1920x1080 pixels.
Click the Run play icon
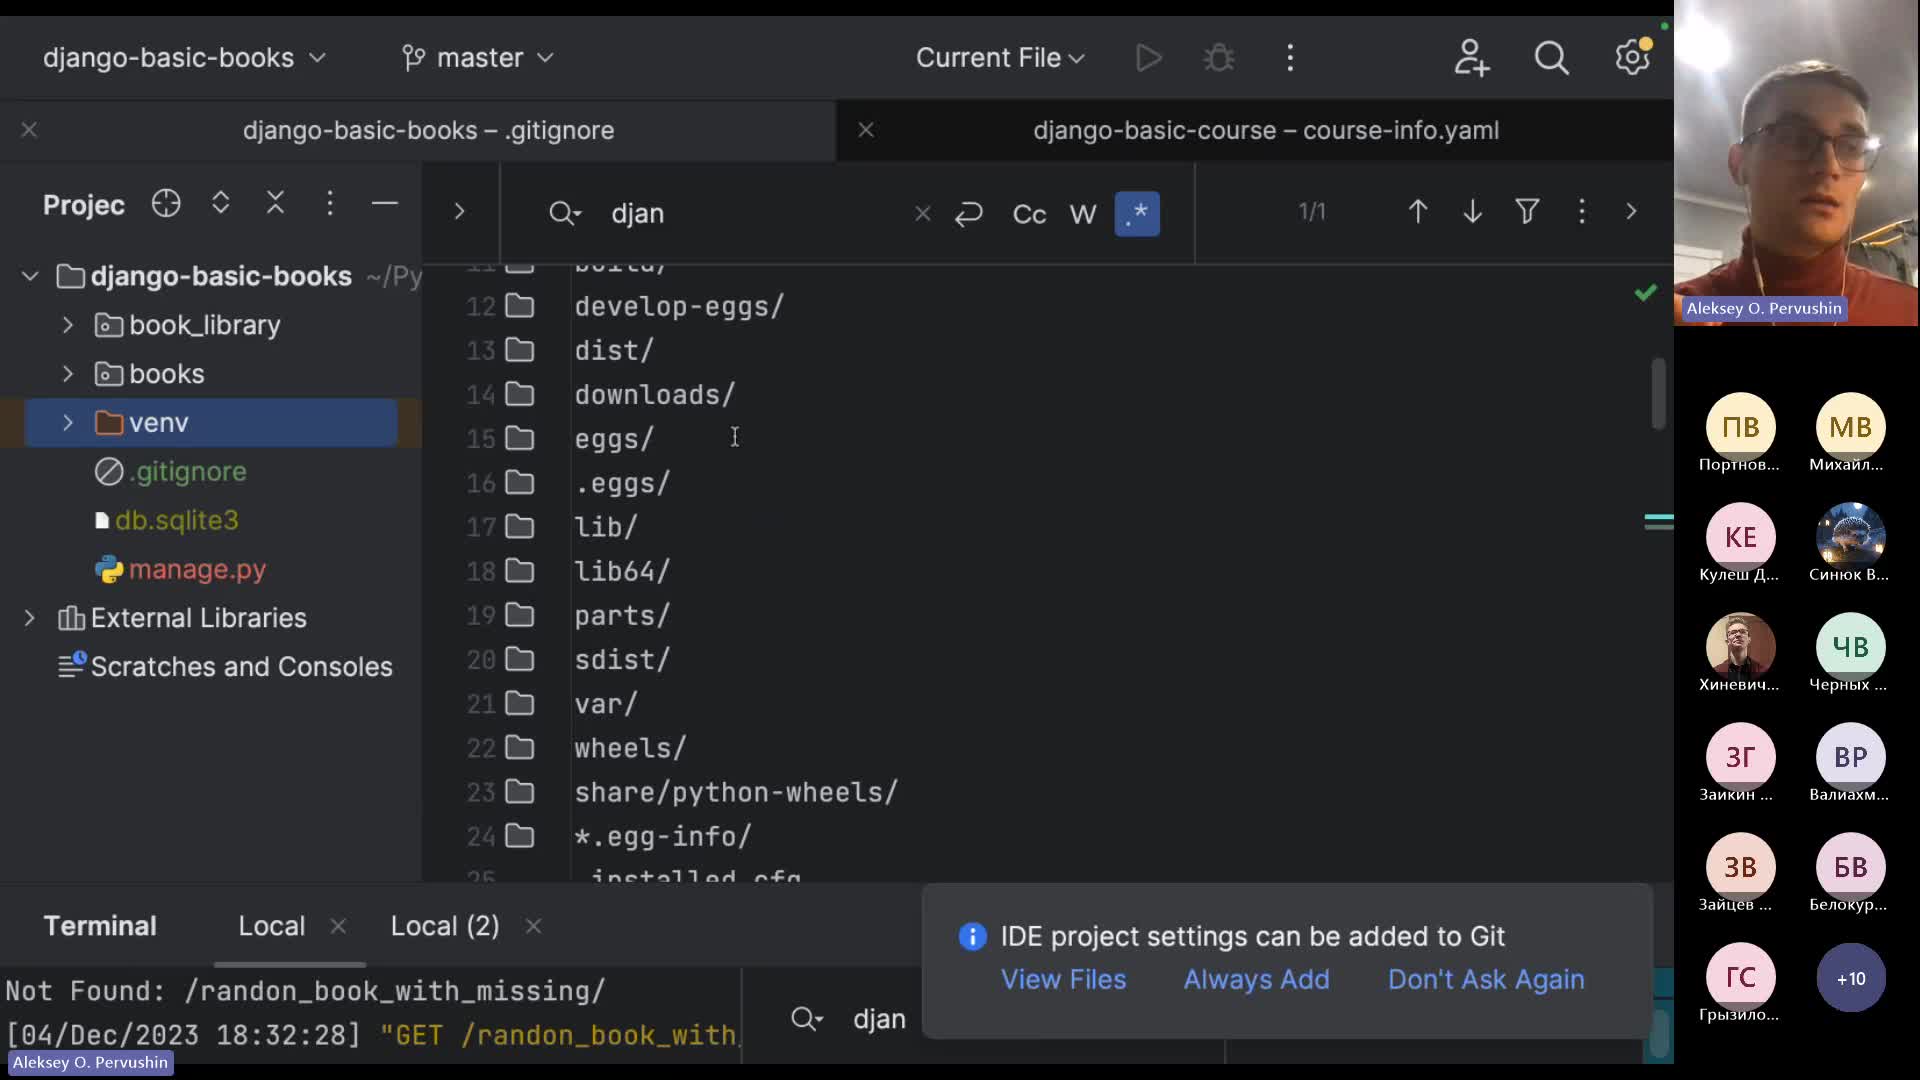coord(1149,58)
